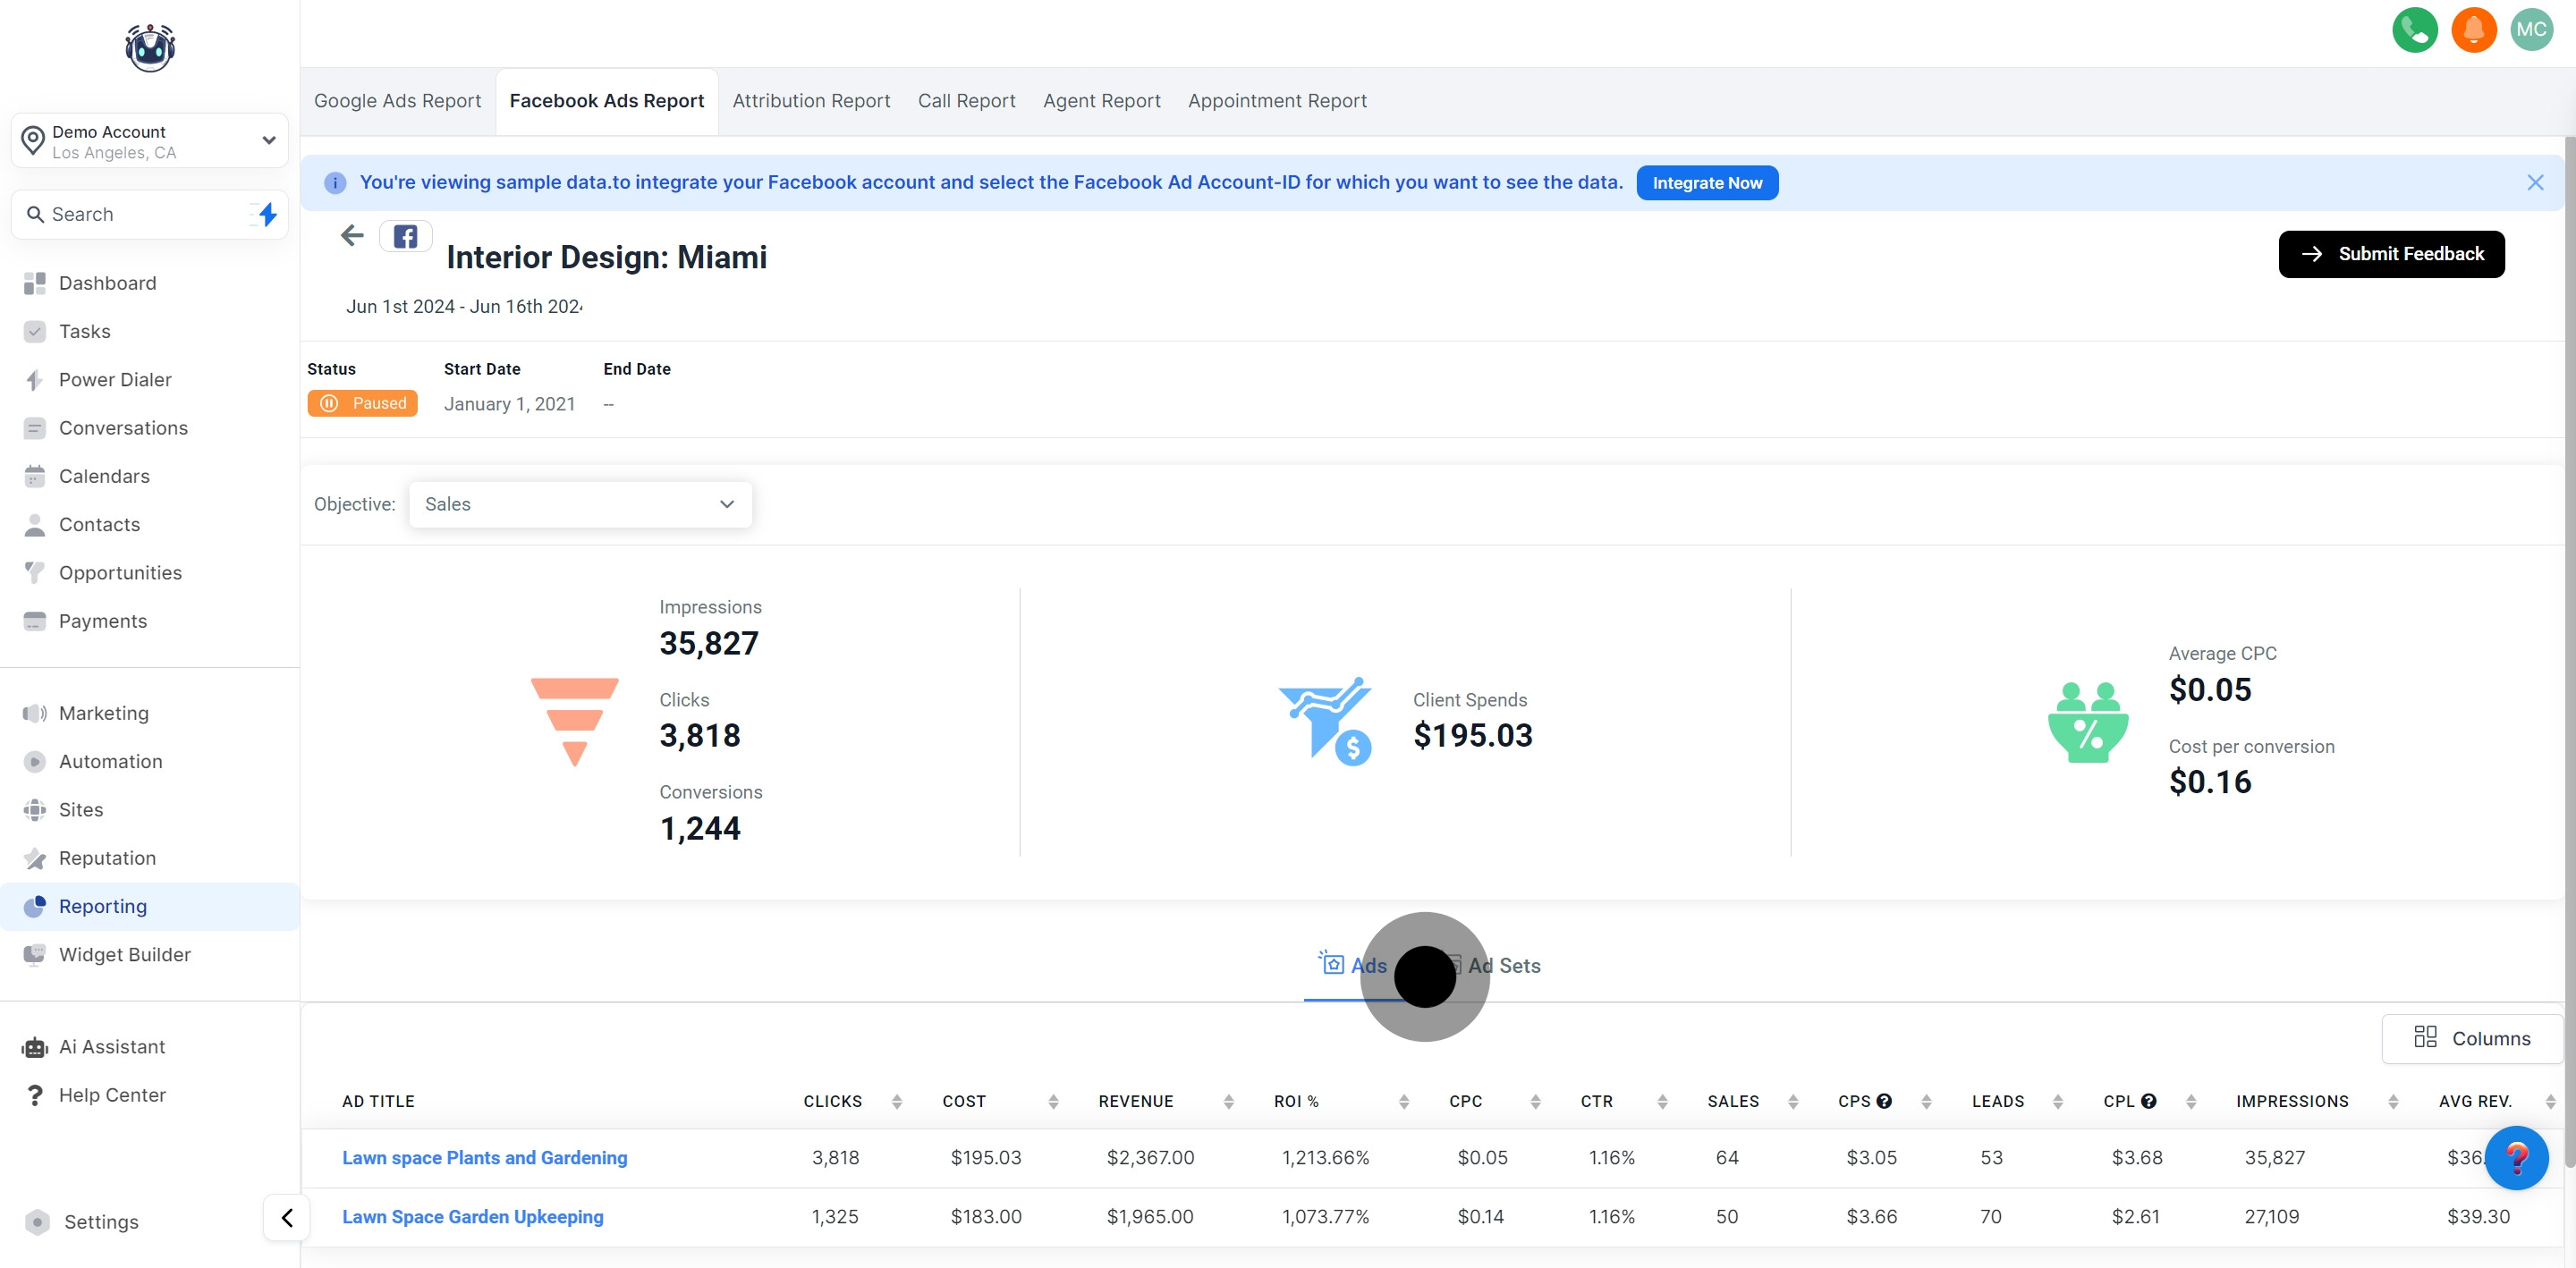The image size is (2576, 1268).
Task: Switch to Attribution Report tab
Action: pos(811,101)
